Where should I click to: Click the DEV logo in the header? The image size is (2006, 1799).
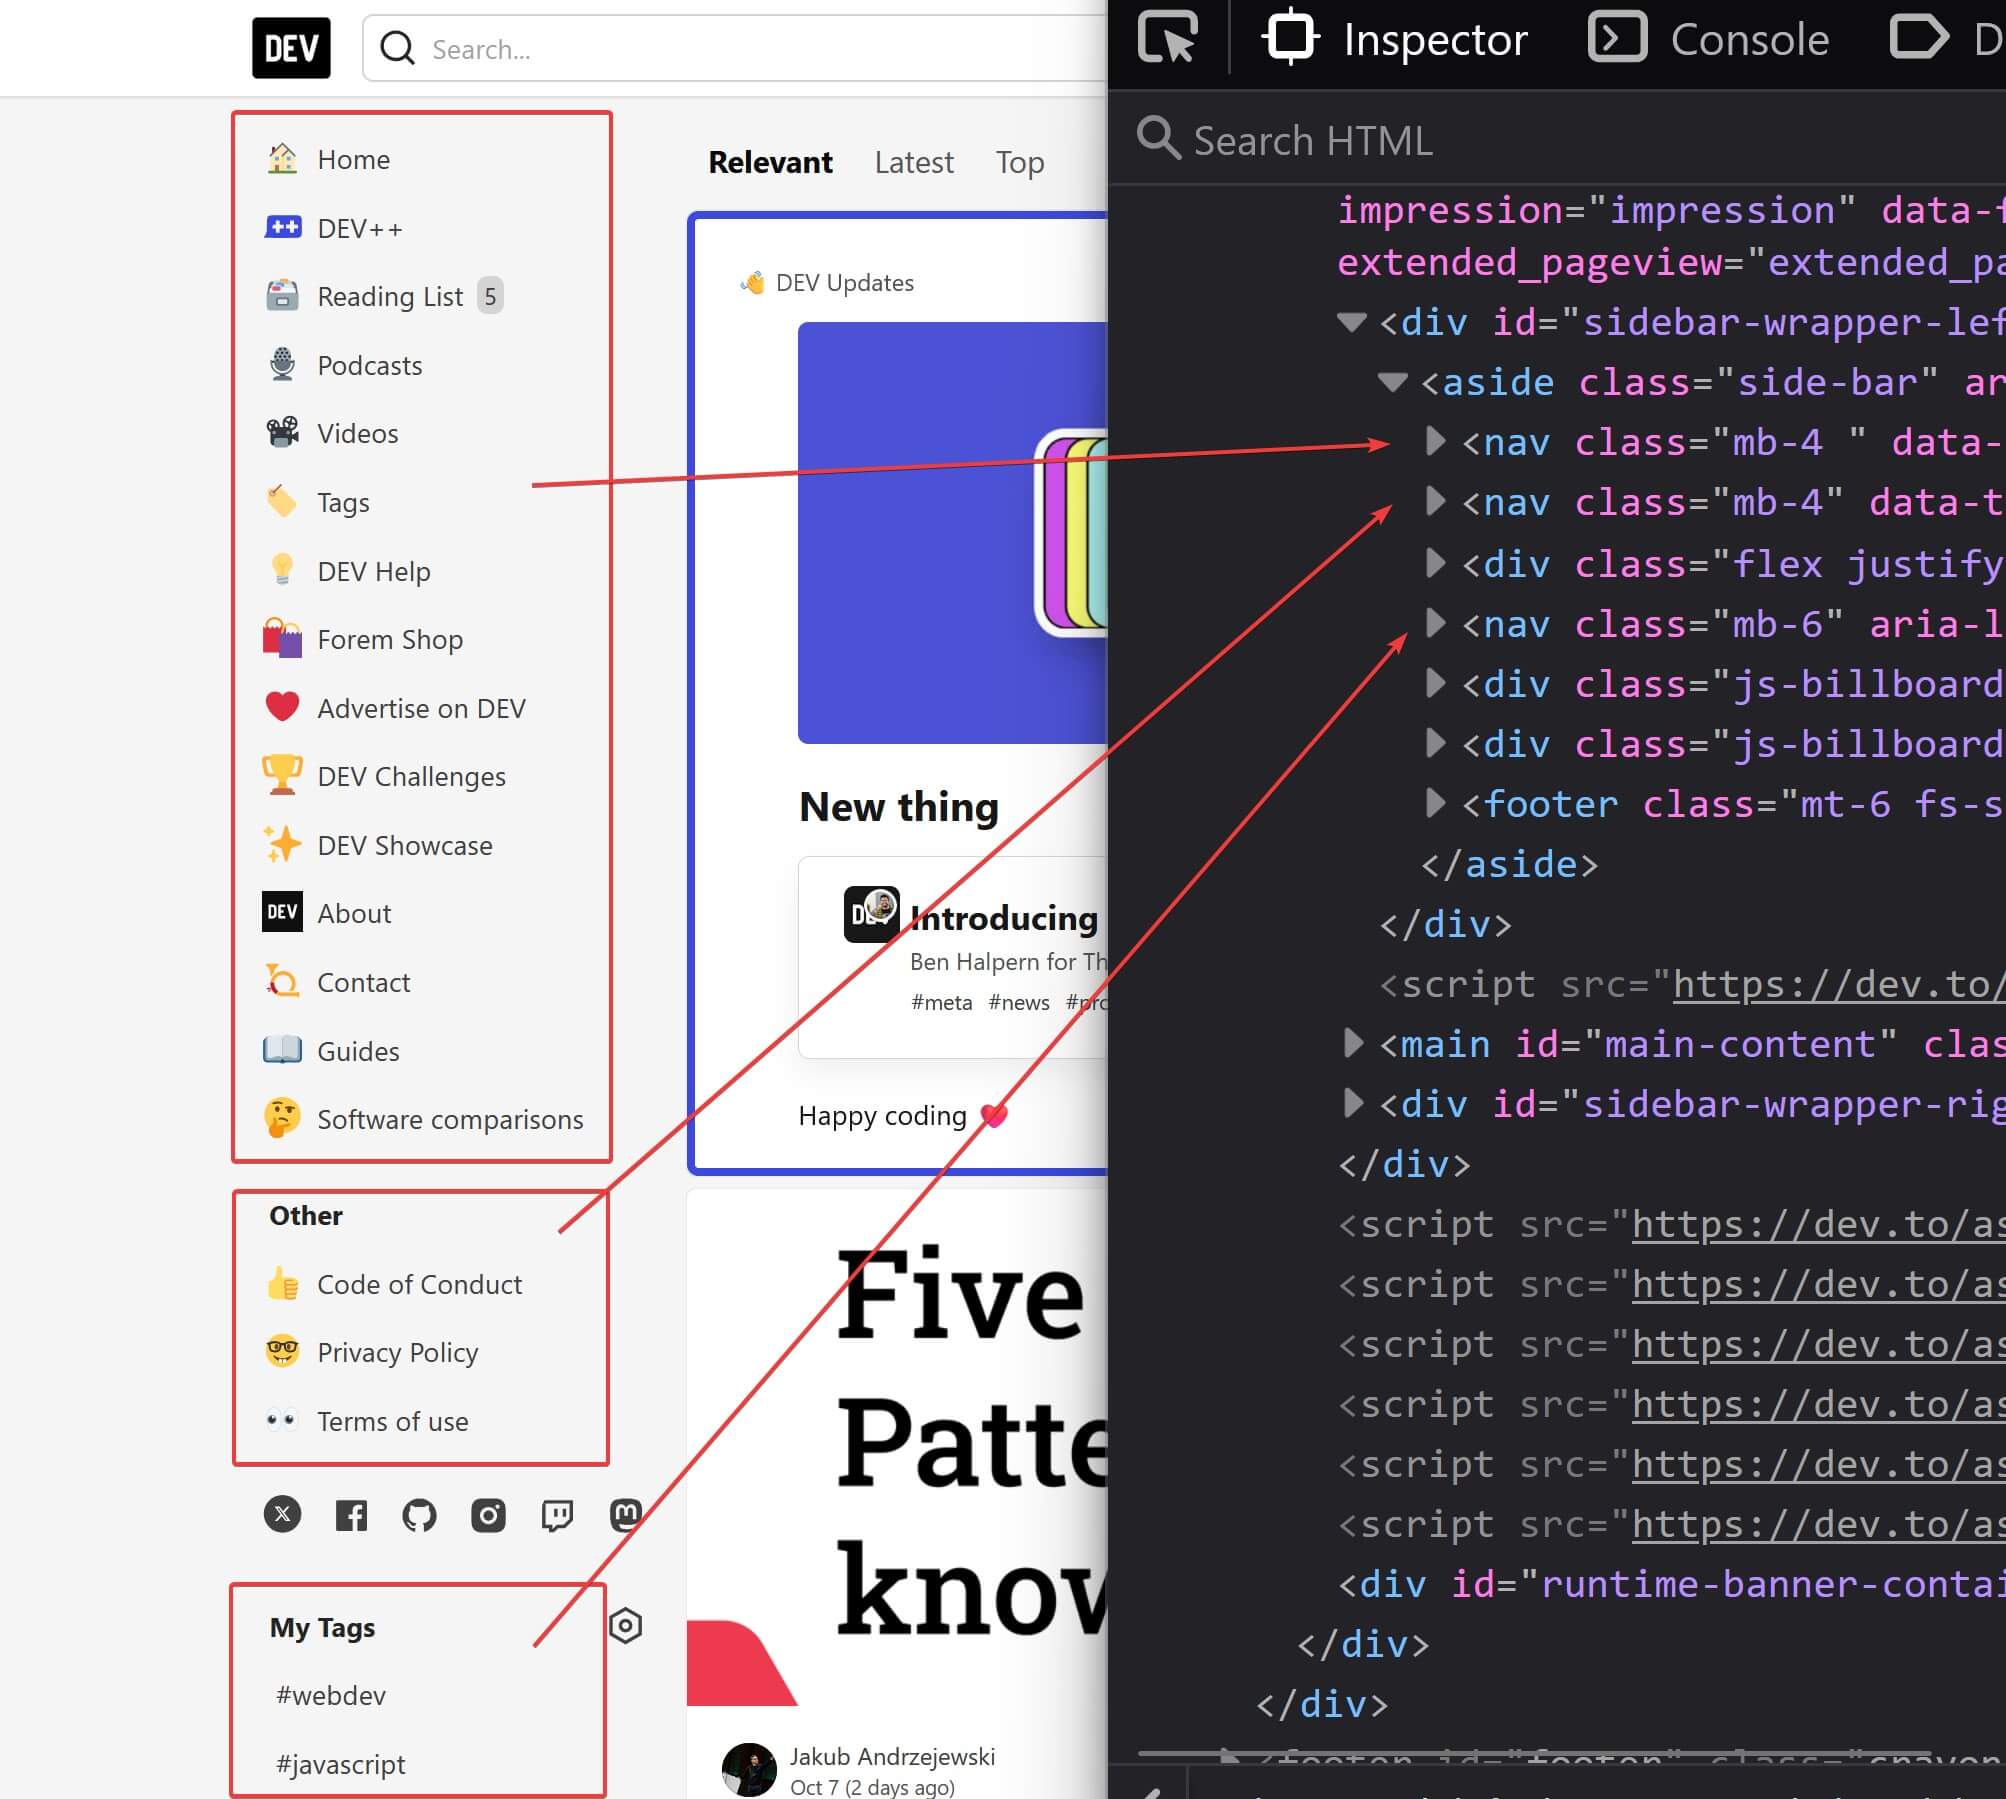point(291,48)
